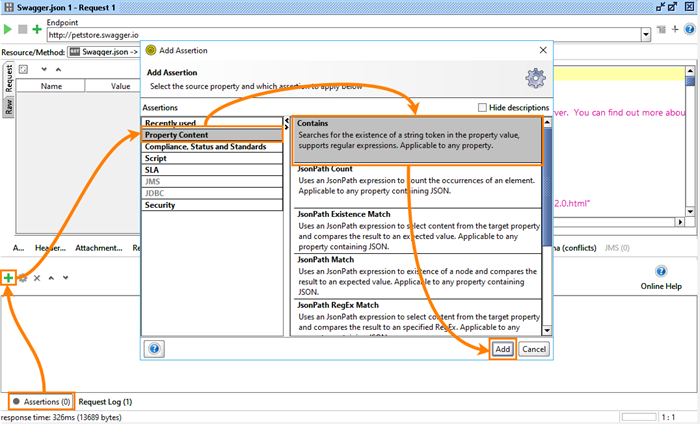Click the green Add Assertion plus icon
This screenshot has width=700, height=424.
(x=8, y=277)
